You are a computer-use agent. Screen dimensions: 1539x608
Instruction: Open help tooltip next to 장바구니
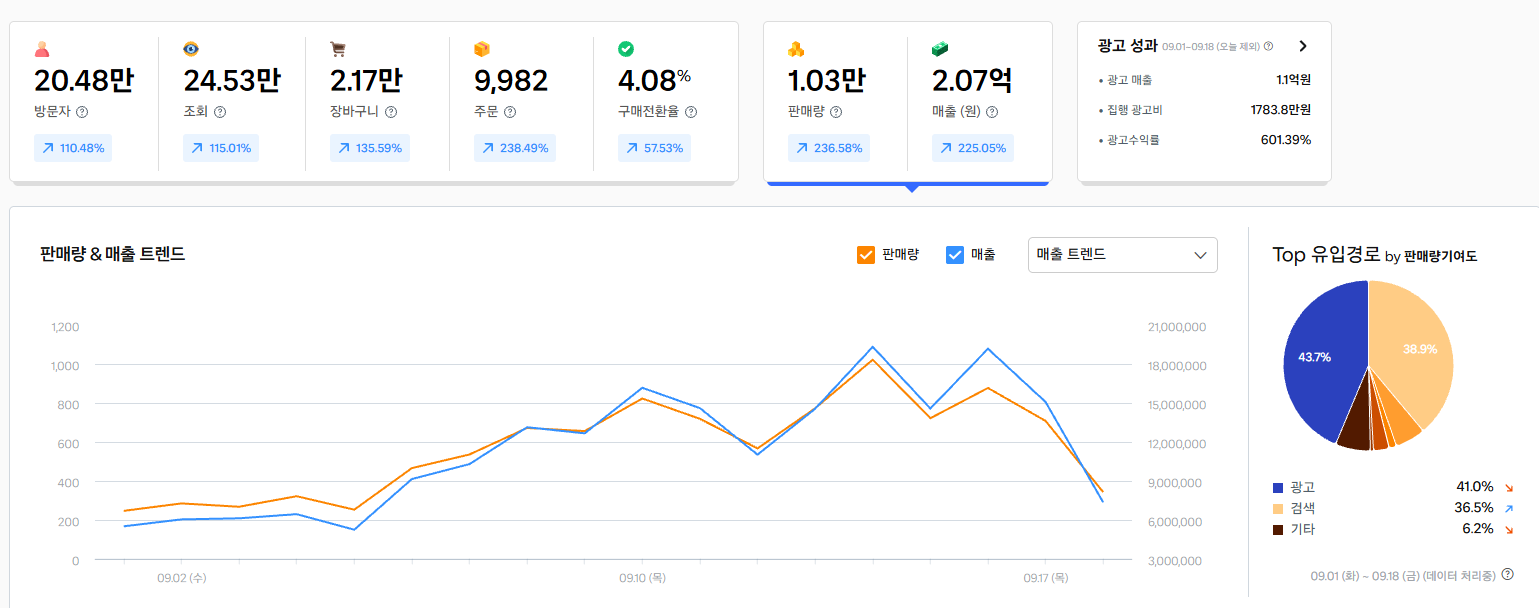(391, 112)
